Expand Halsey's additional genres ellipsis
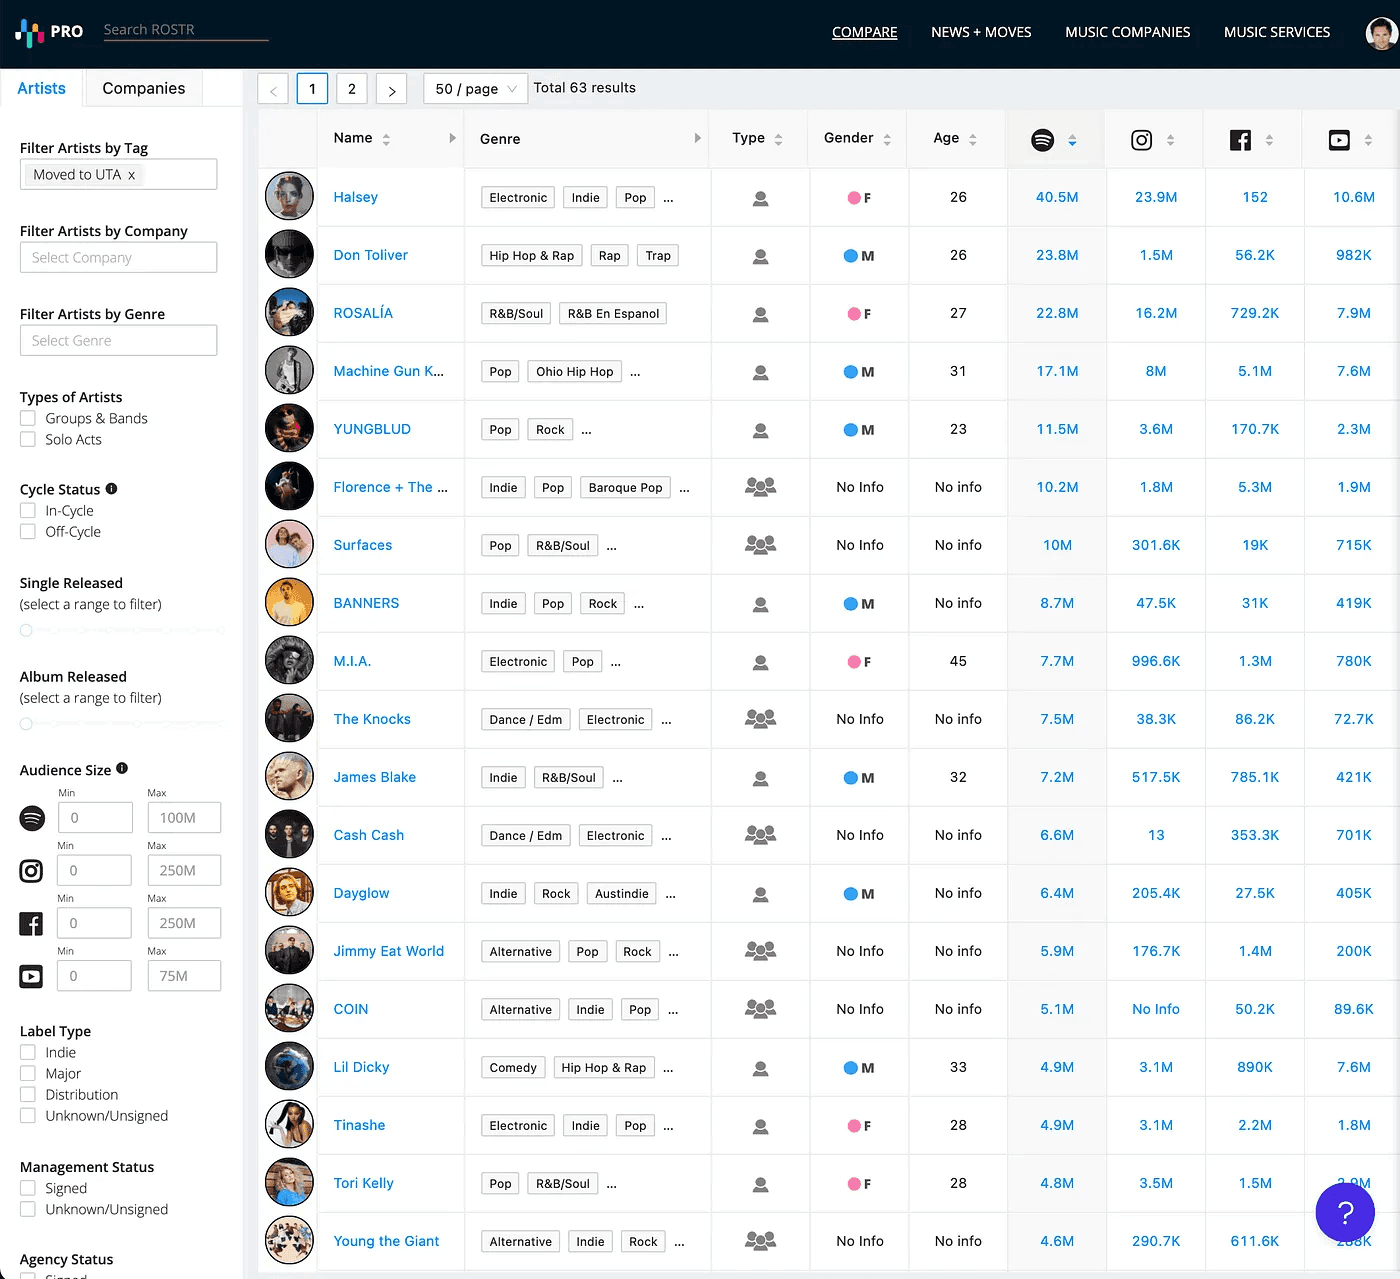This screenshot has width=1400, height=1279. coord(668,198)
